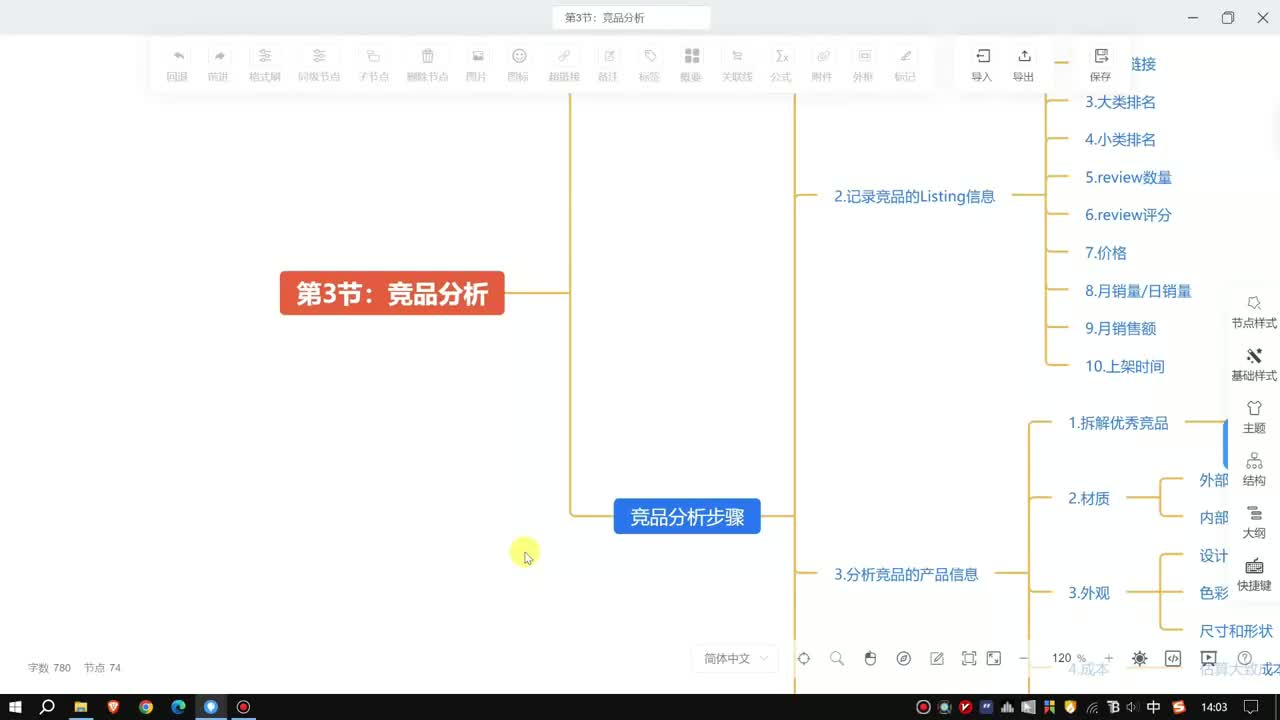Image resolution: width=1280 pixels, height=720 pixels.
Task: Select the 8.月销量/日销量 node
Action: [1138, 291]
